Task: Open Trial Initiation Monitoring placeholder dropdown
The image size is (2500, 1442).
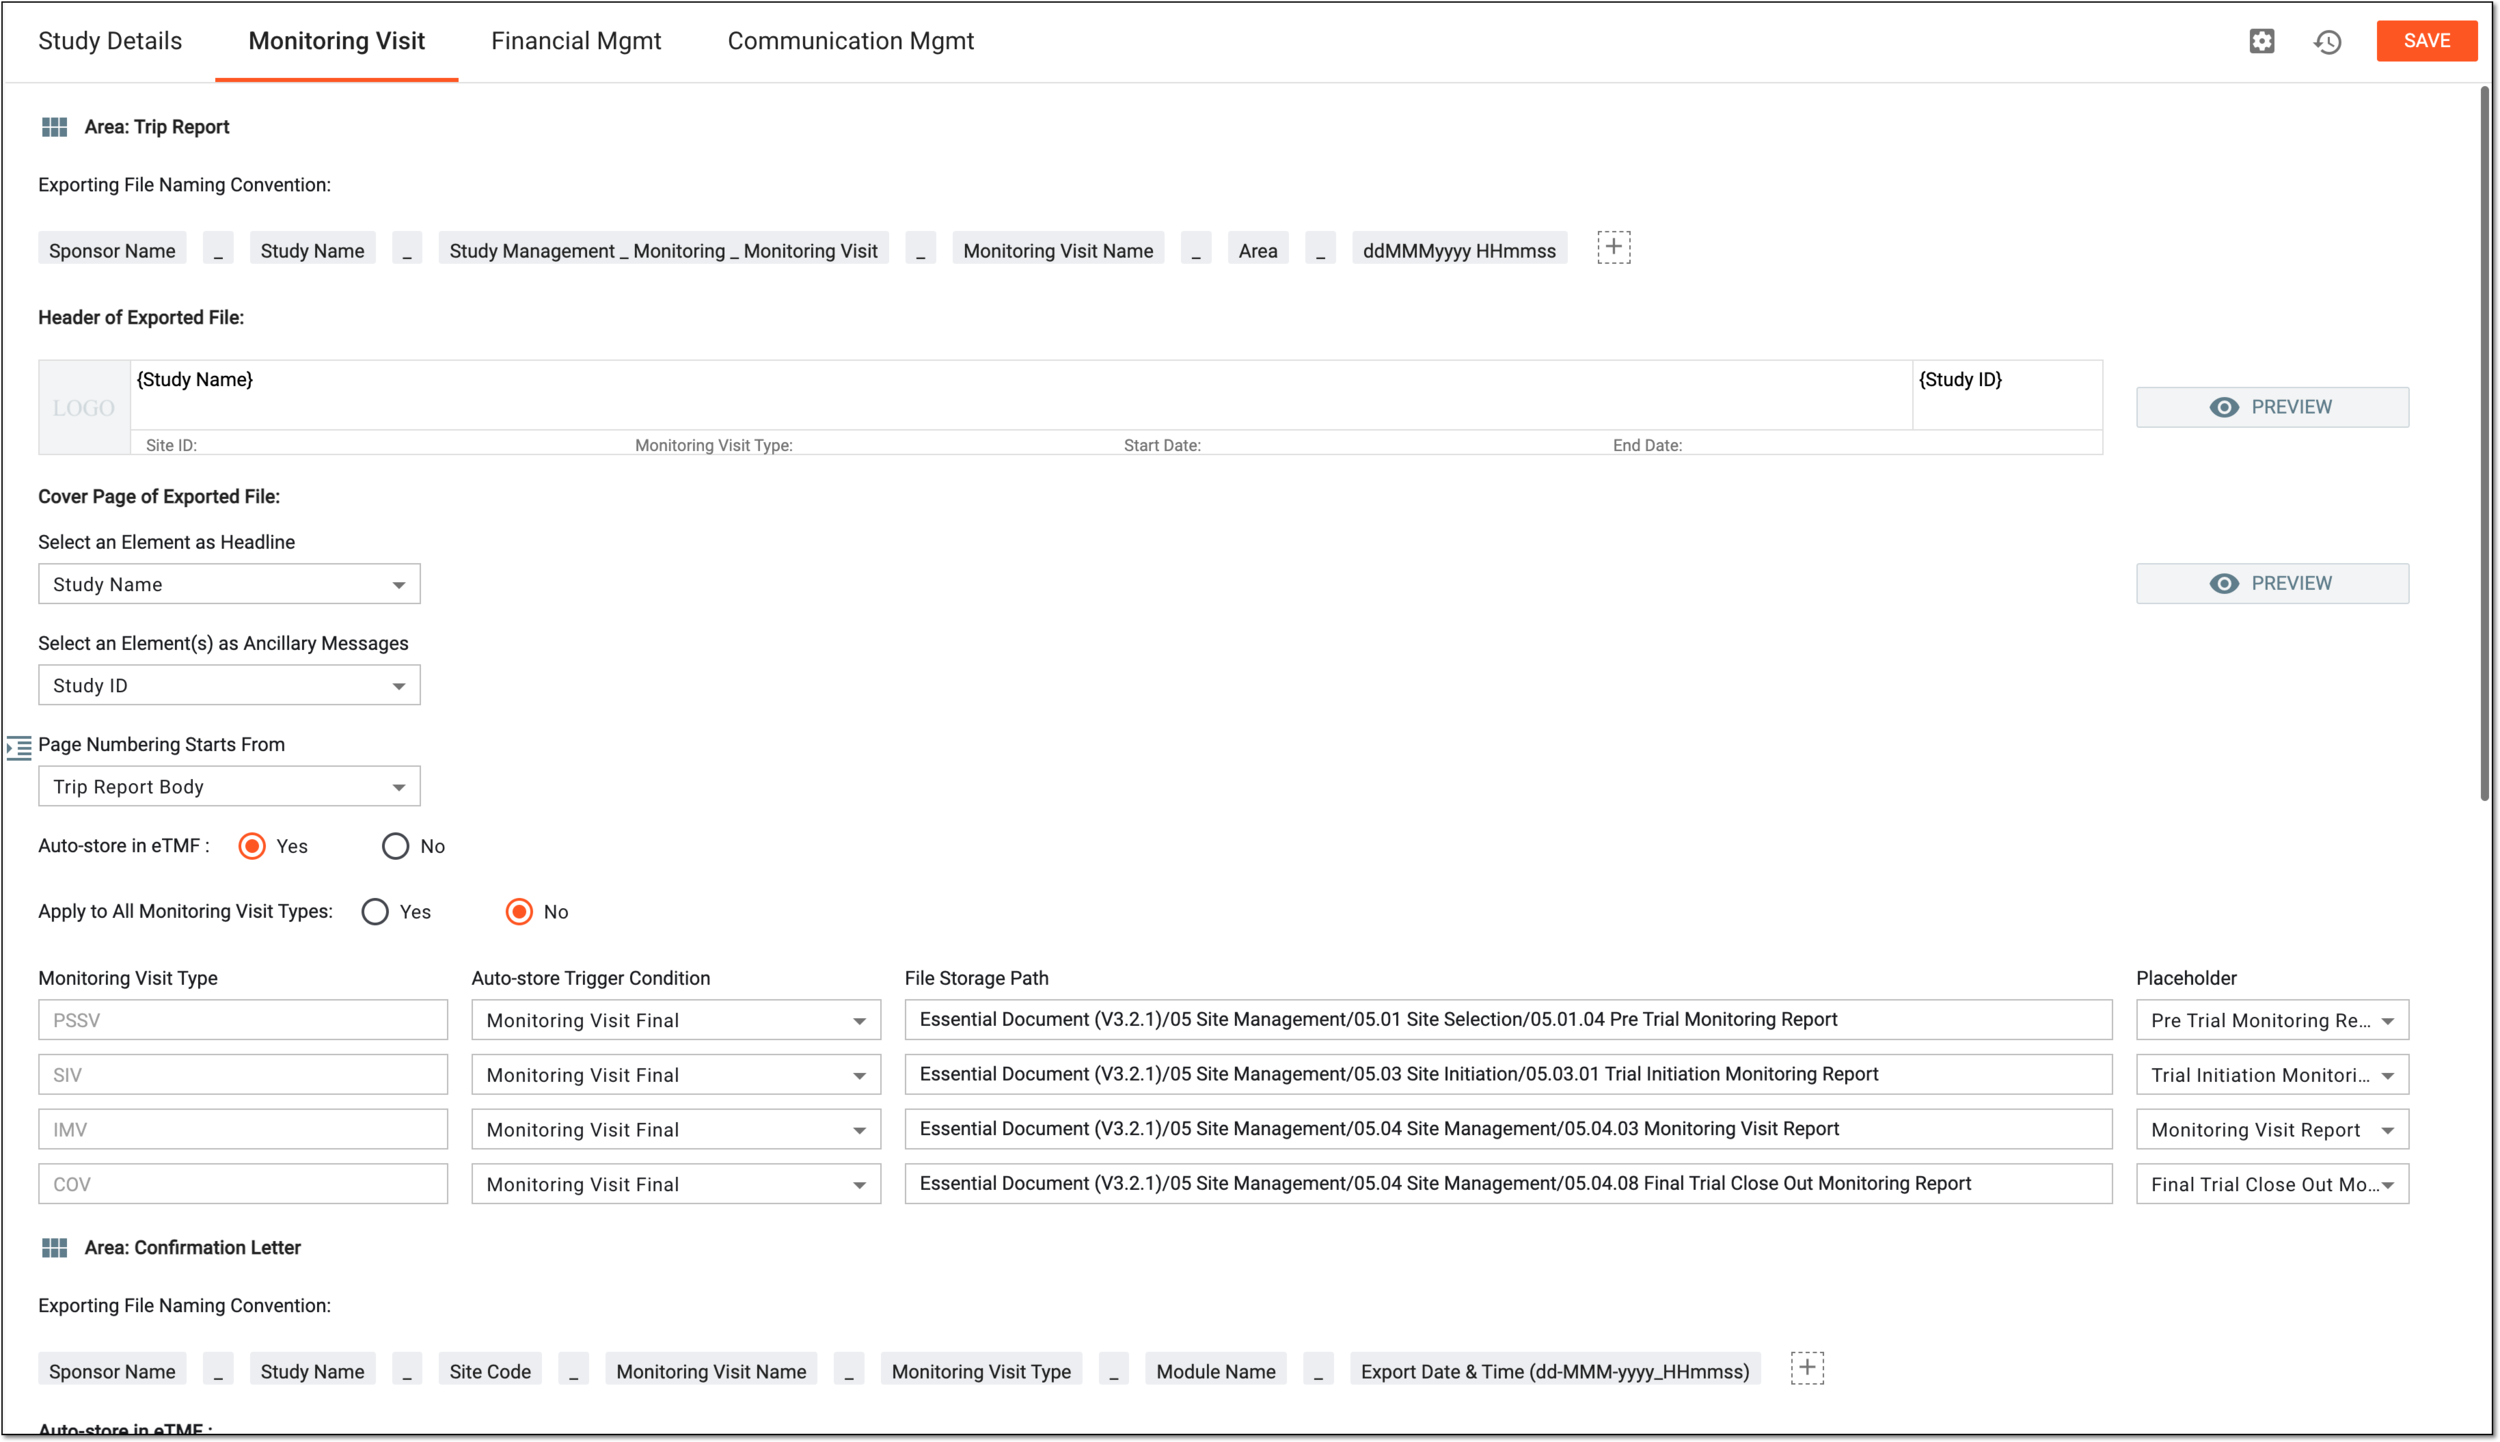Action: pyautogui.click(x=2272, y=1075)
